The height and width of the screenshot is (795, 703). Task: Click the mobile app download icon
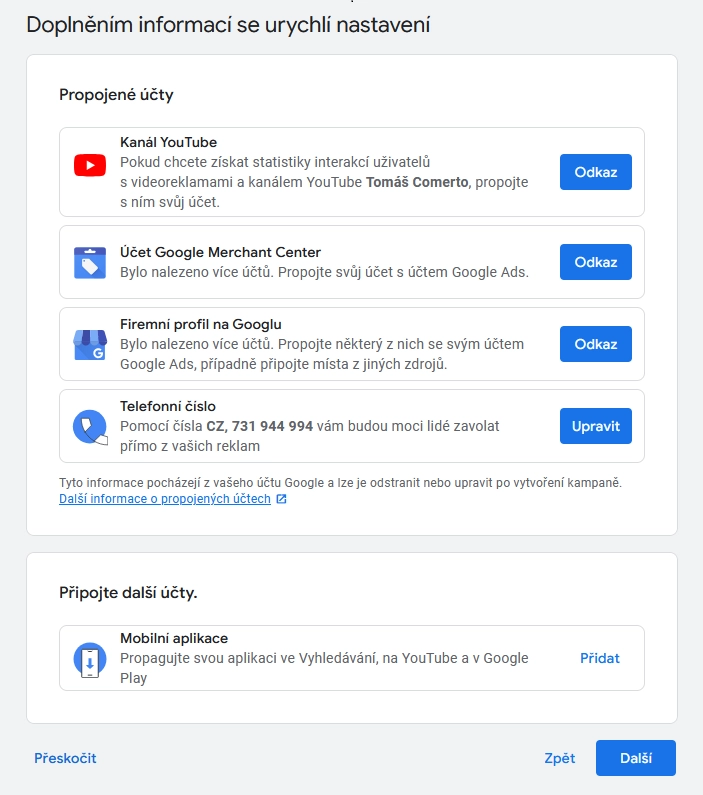coord(90,660)
